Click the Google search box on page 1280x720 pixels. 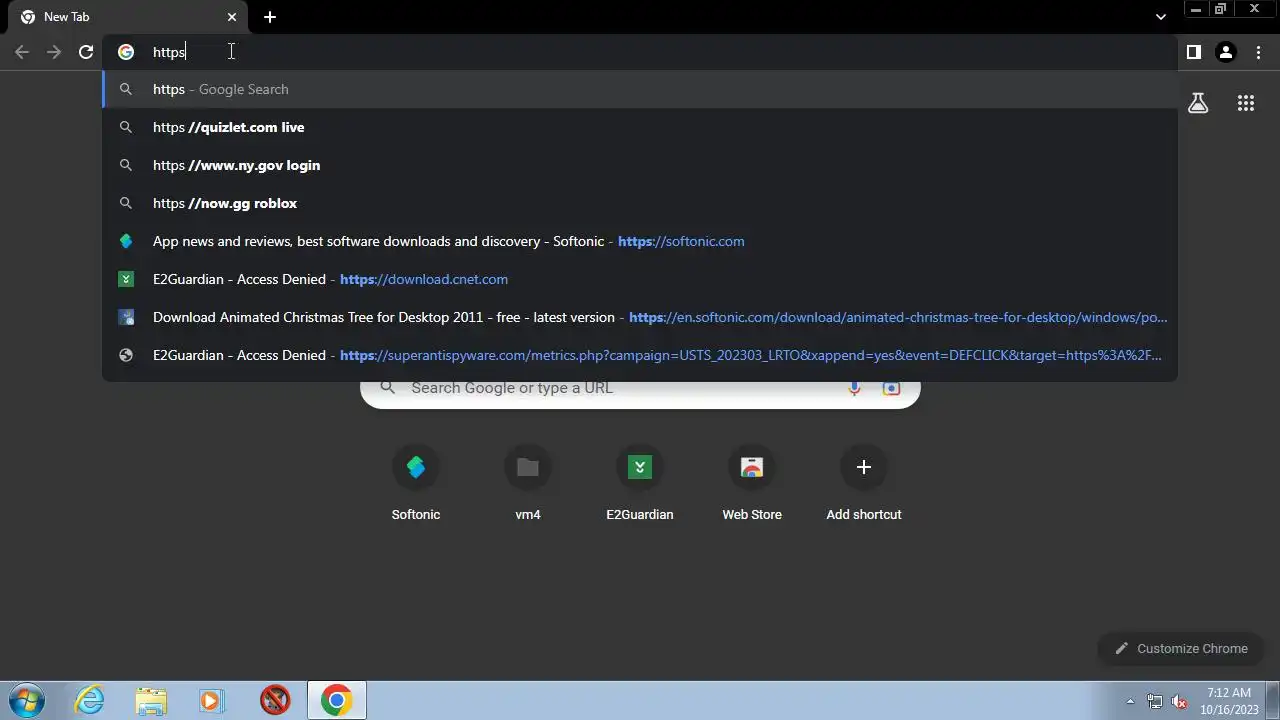640,390
